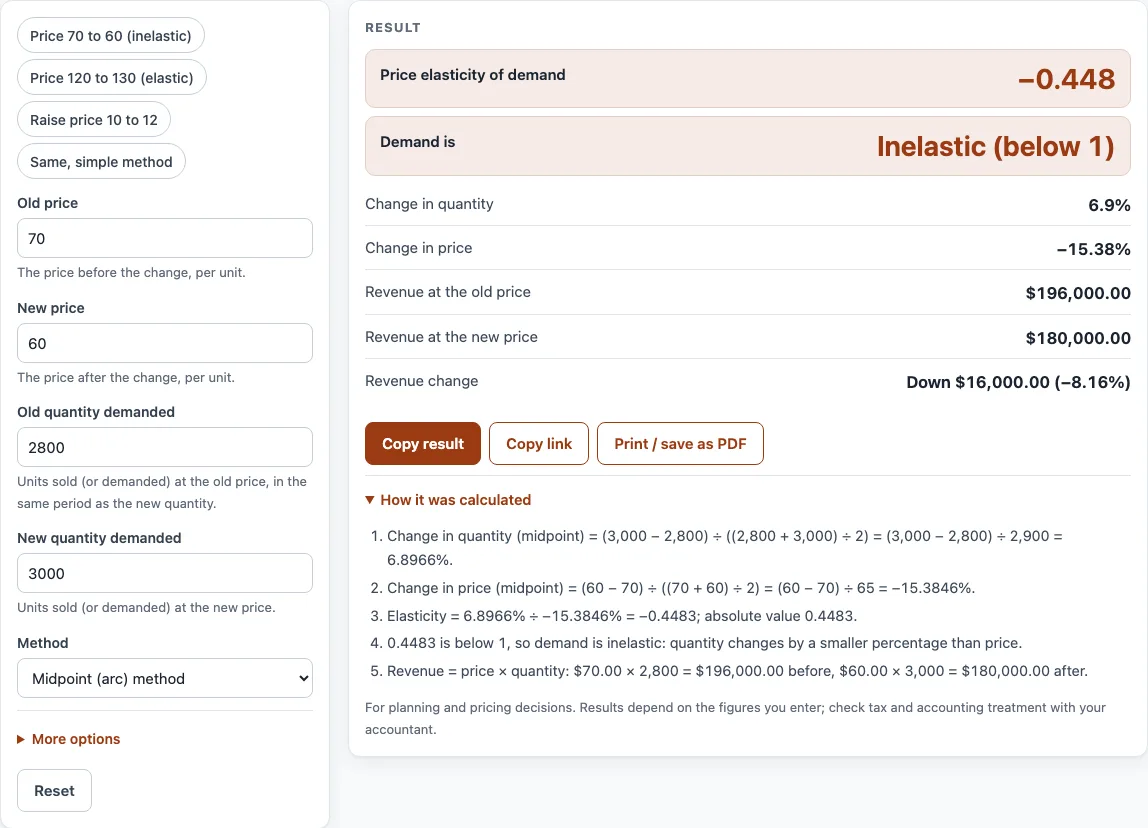This screenshot has width=1148, height=828.
Task: Select the 'Raise price 10 to 12' example
Action: pos(94,119)
